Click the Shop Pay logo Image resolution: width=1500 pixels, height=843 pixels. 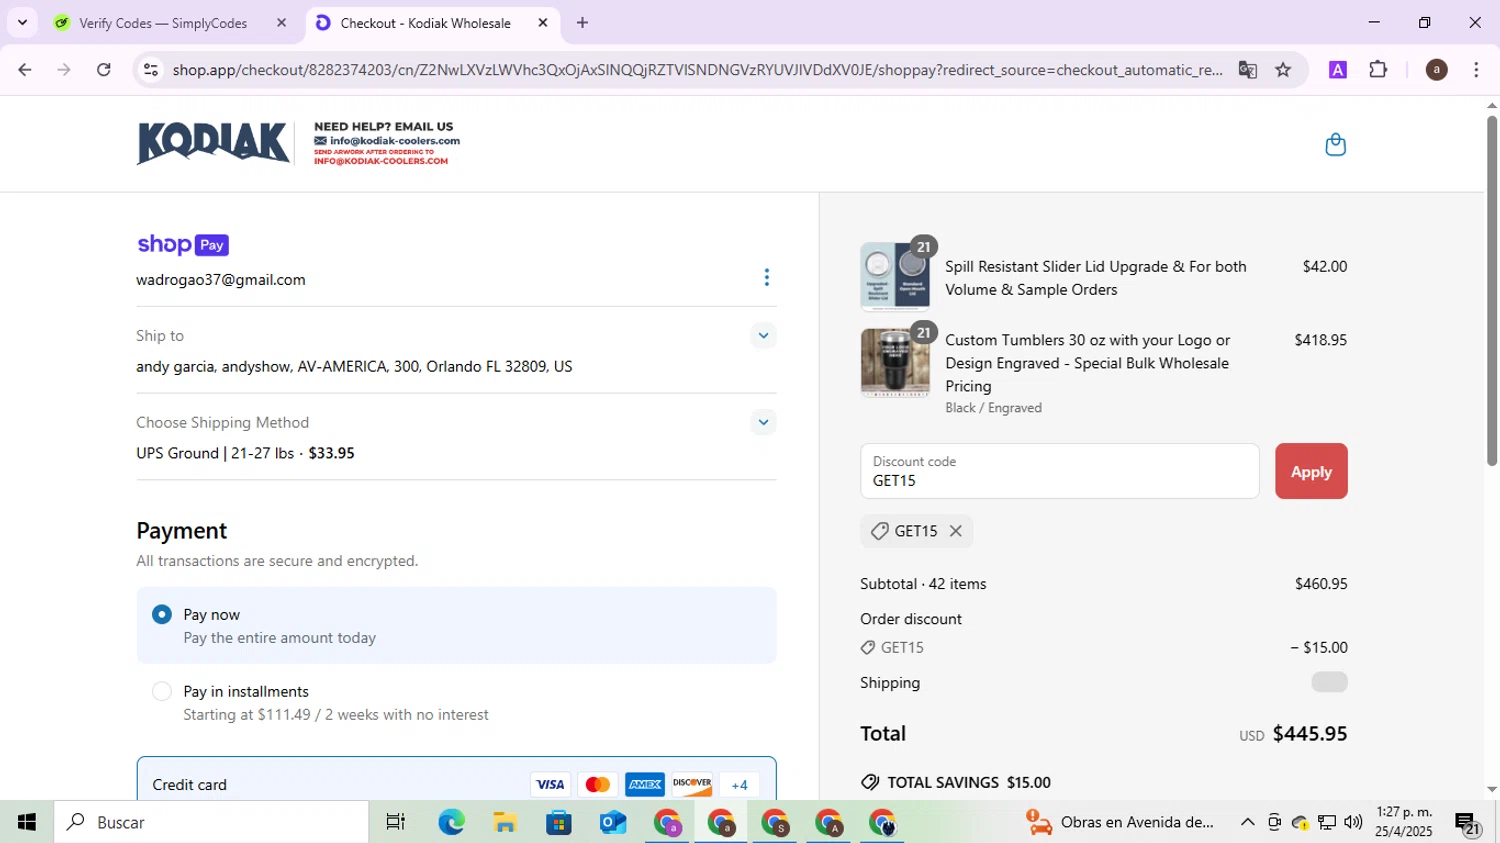[x=183, y=245]
